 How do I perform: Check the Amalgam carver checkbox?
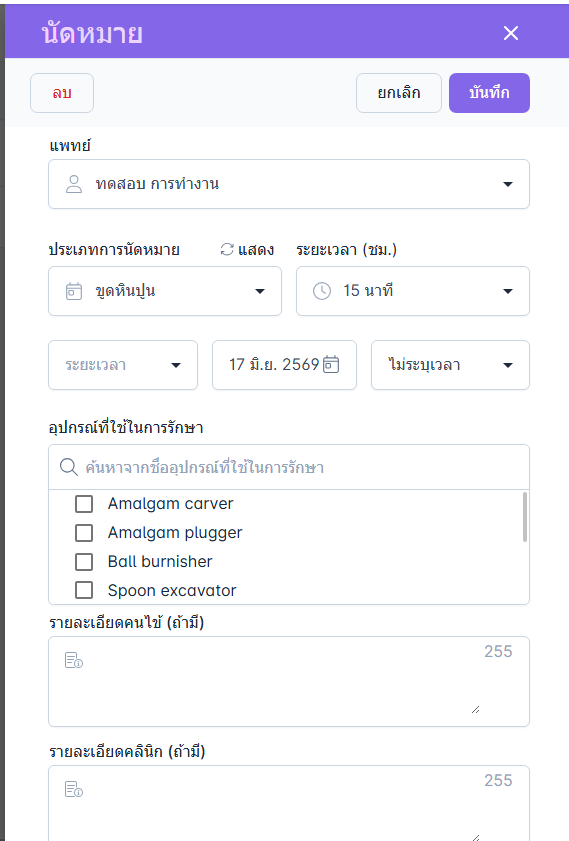pos(84,504)
